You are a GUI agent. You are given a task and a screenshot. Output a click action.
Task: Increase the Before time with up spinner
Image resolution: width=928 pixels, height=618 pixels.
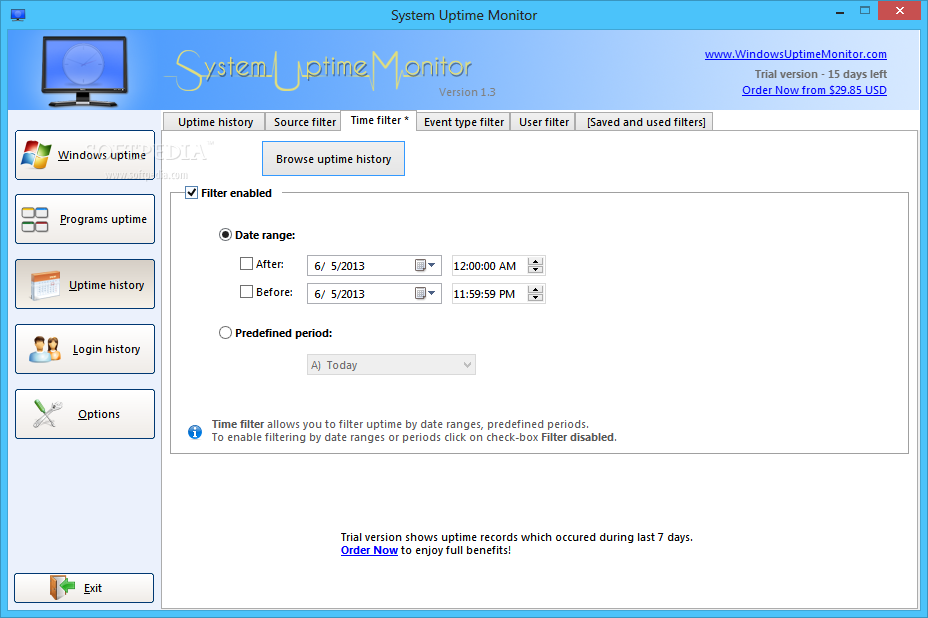coord(536,289)
